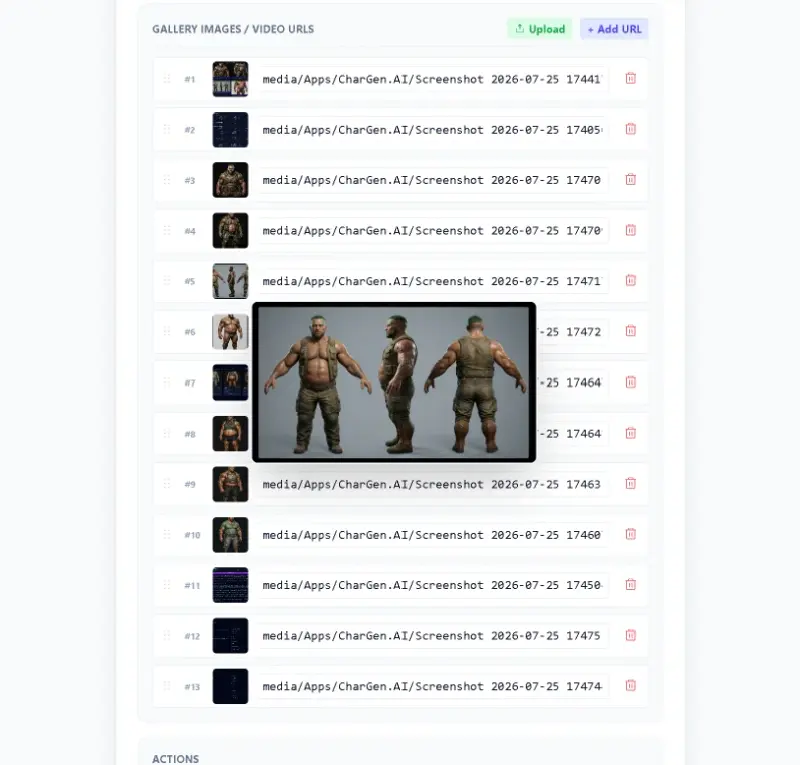Viewport: 800px width, 765px height.
Task: Grab the drag handle of row #1
Action: tap(167, 79)
